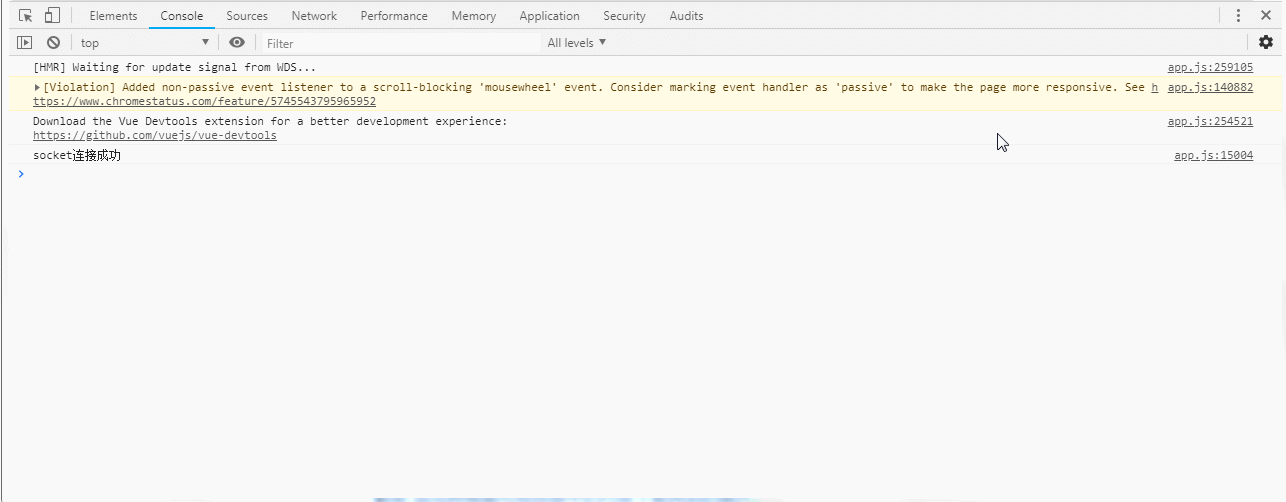Toggle the device toolbar icon
Image resolution: width=1286 pixels, height=502 pixels.
coord(52,16)
